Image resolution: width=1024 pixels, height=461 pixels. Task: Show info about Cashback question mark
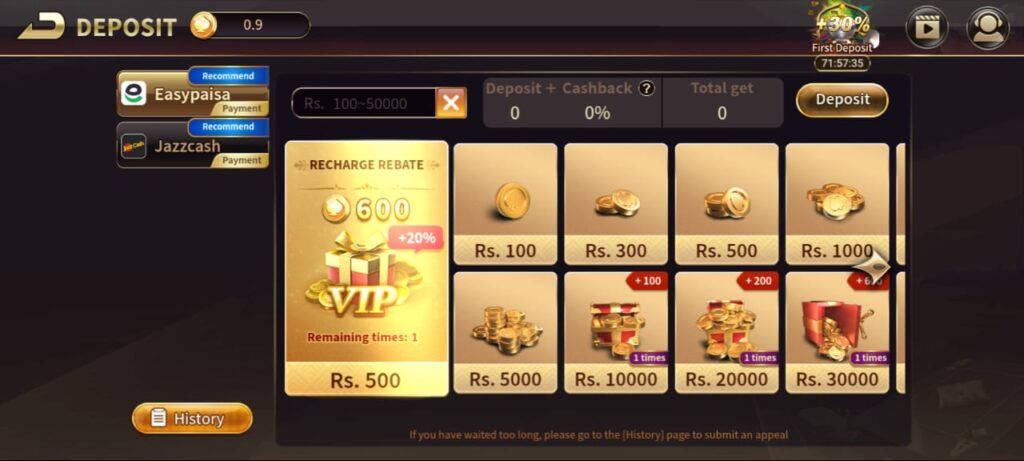[647, 89]
